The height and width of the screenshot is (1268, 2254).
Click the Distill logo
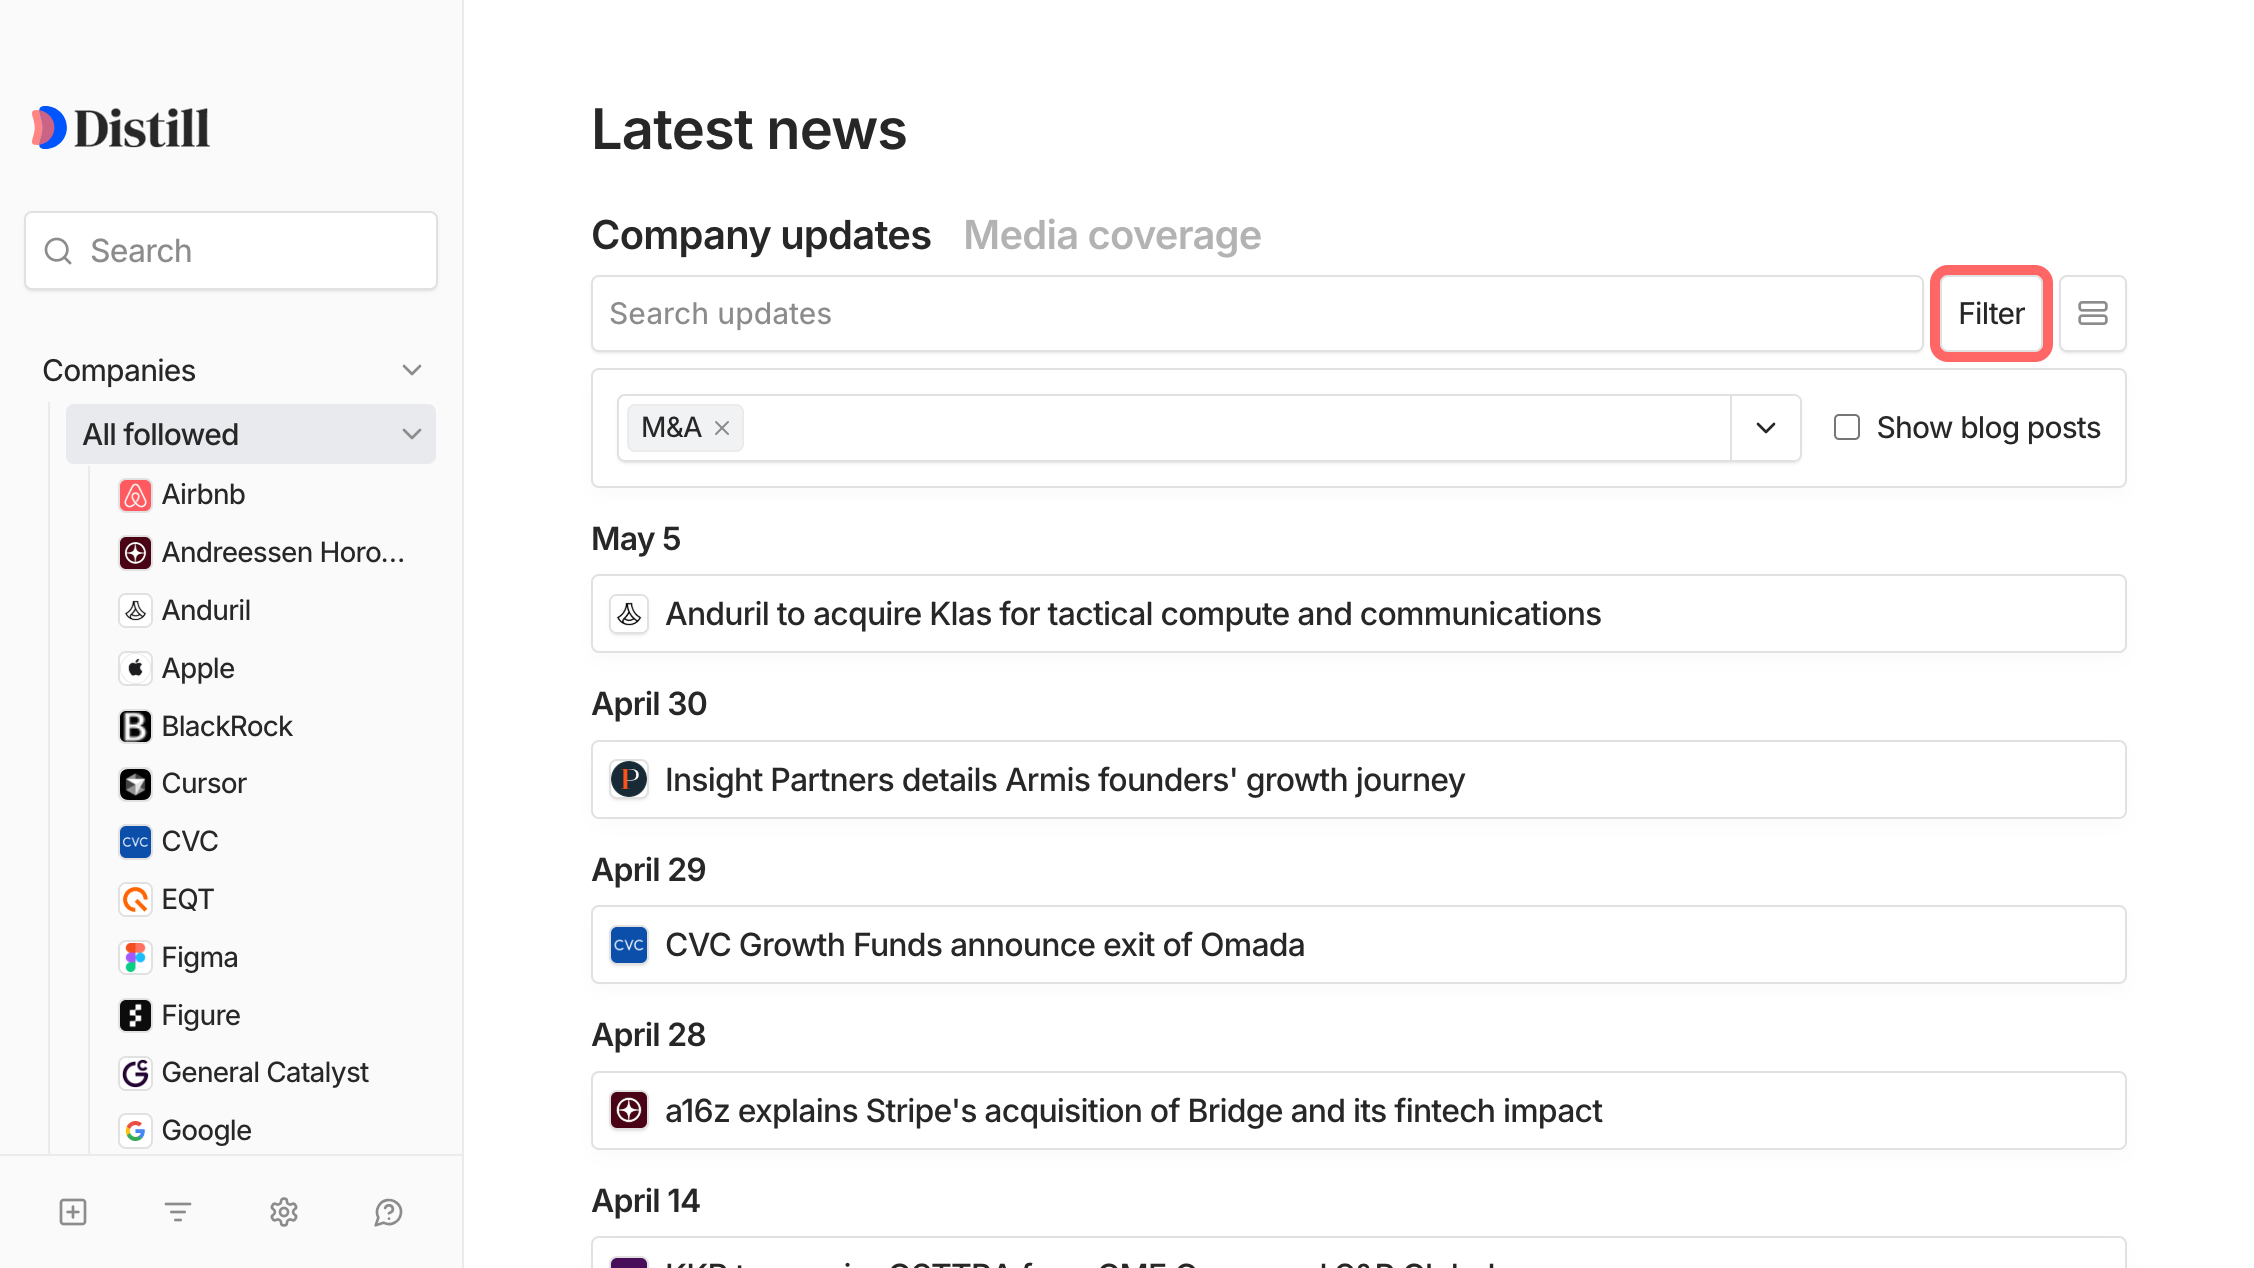(x=121, y=128)
